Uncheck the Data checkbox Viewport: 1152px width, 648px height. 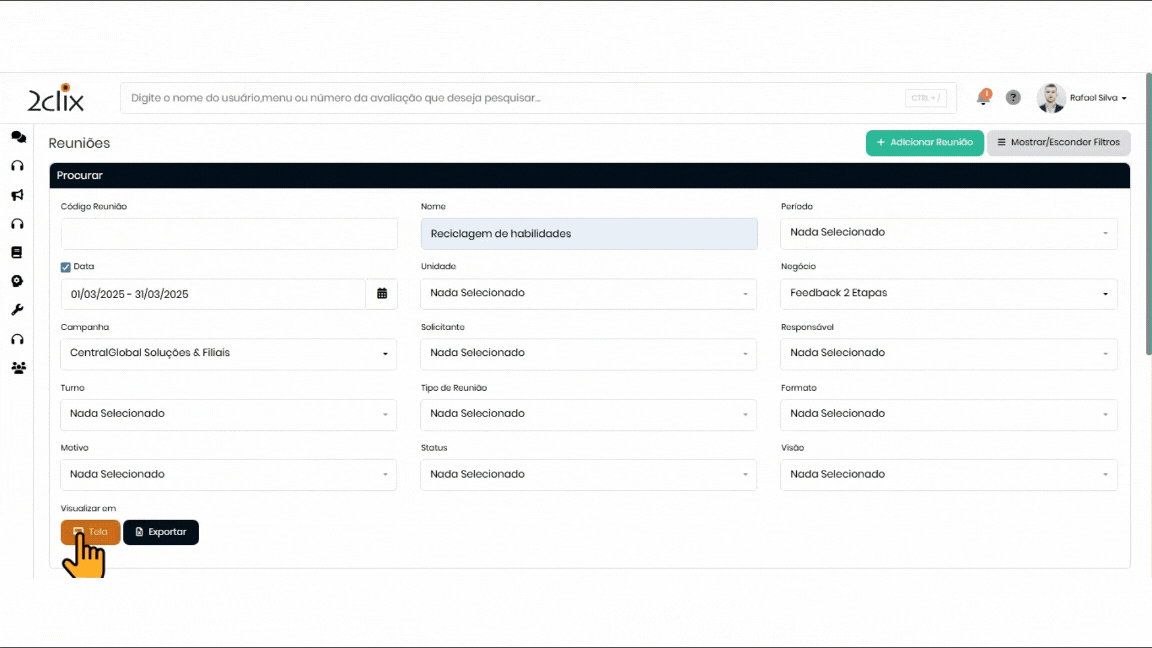click(66, 267)
